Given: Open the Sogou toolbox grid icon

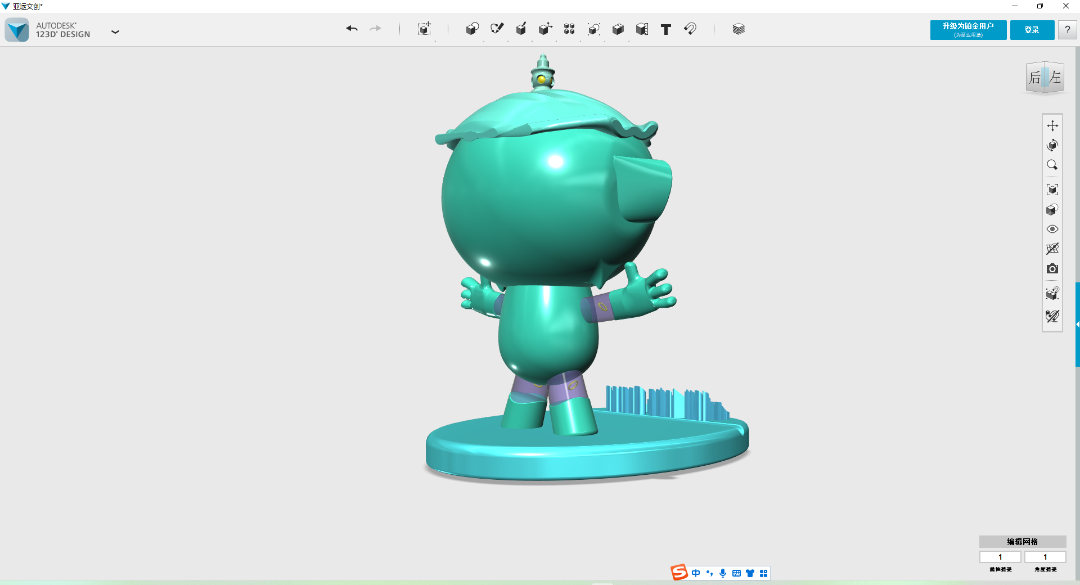Looking at the screenshot, I should 763,573.
